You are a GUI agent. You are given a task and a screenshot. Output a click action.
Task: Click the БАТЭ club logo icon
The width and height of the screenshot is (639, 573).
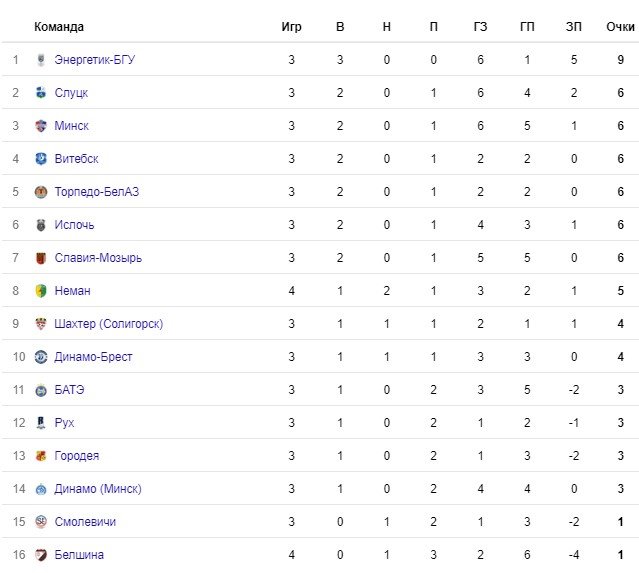point(41,390)
